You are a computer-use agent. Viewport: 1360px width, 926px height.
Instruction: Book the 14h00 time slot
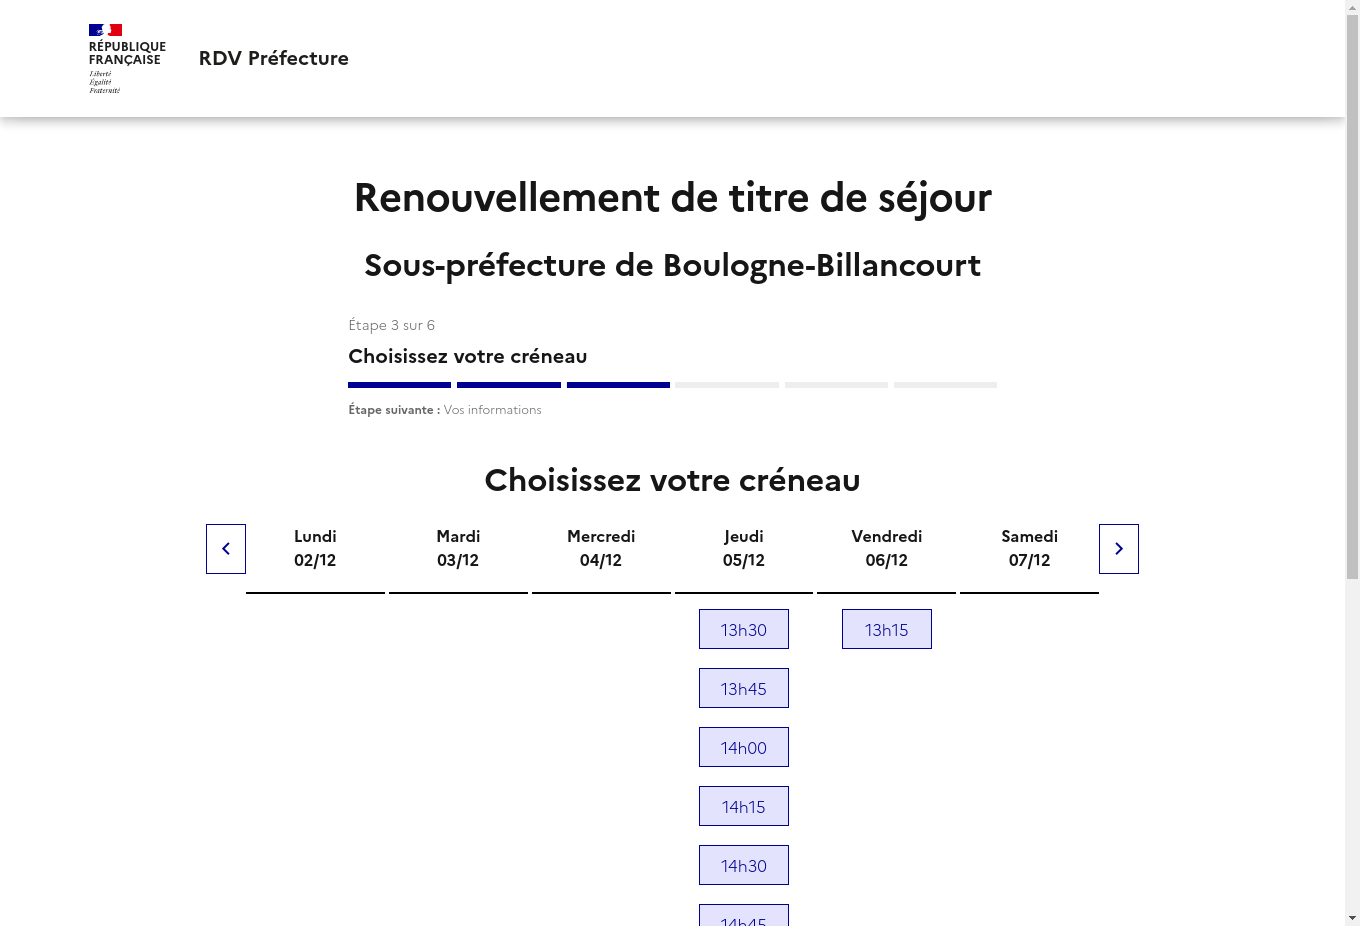[744, 747]
